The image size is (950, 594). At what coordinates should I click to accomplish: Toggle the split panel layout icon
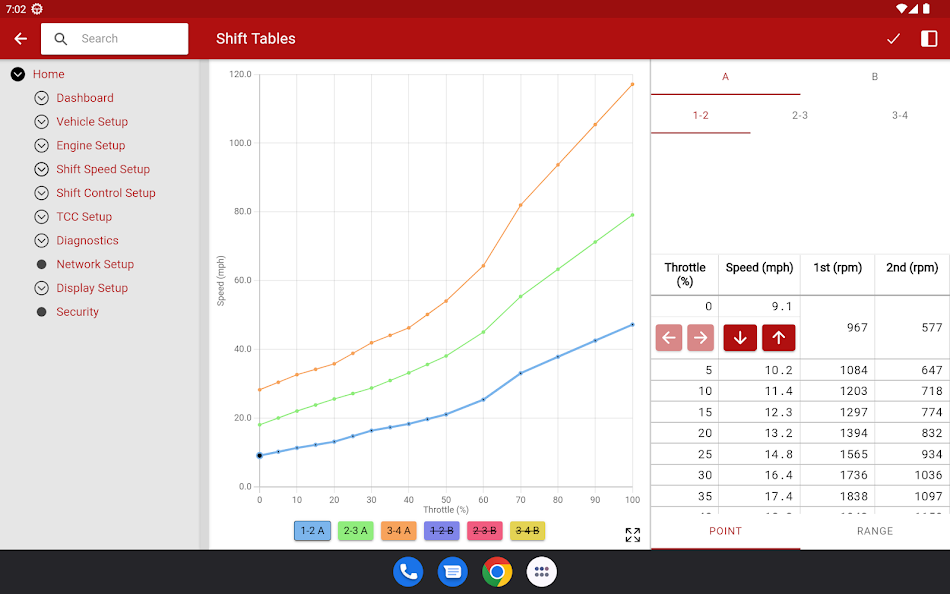[929, 39]
